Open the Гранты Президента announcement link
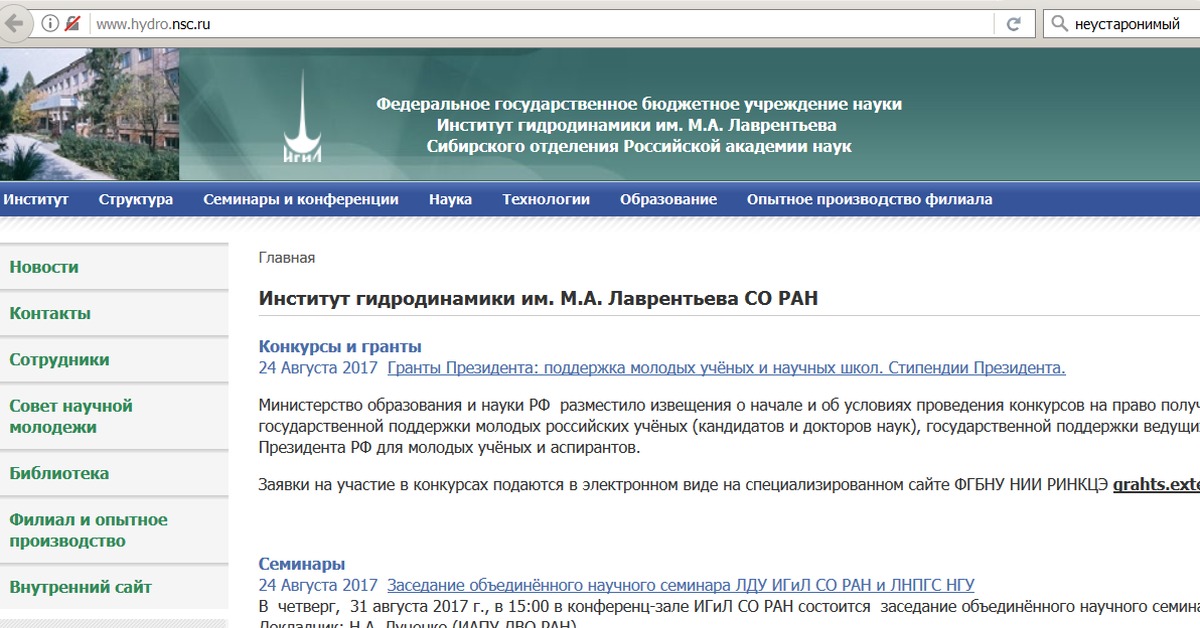Image resolution: width=1200 pixels, height=628 pixels. (x=726, y=368)
